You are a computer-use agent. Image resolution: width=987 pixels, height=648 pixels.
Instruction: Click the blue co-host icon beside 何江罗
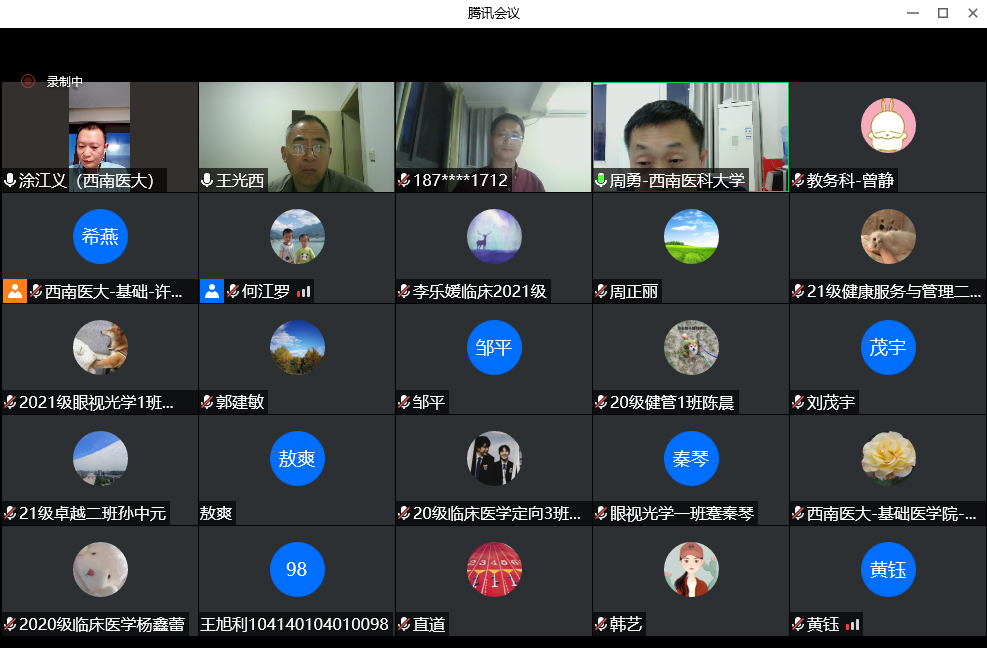tap(212, 291)
